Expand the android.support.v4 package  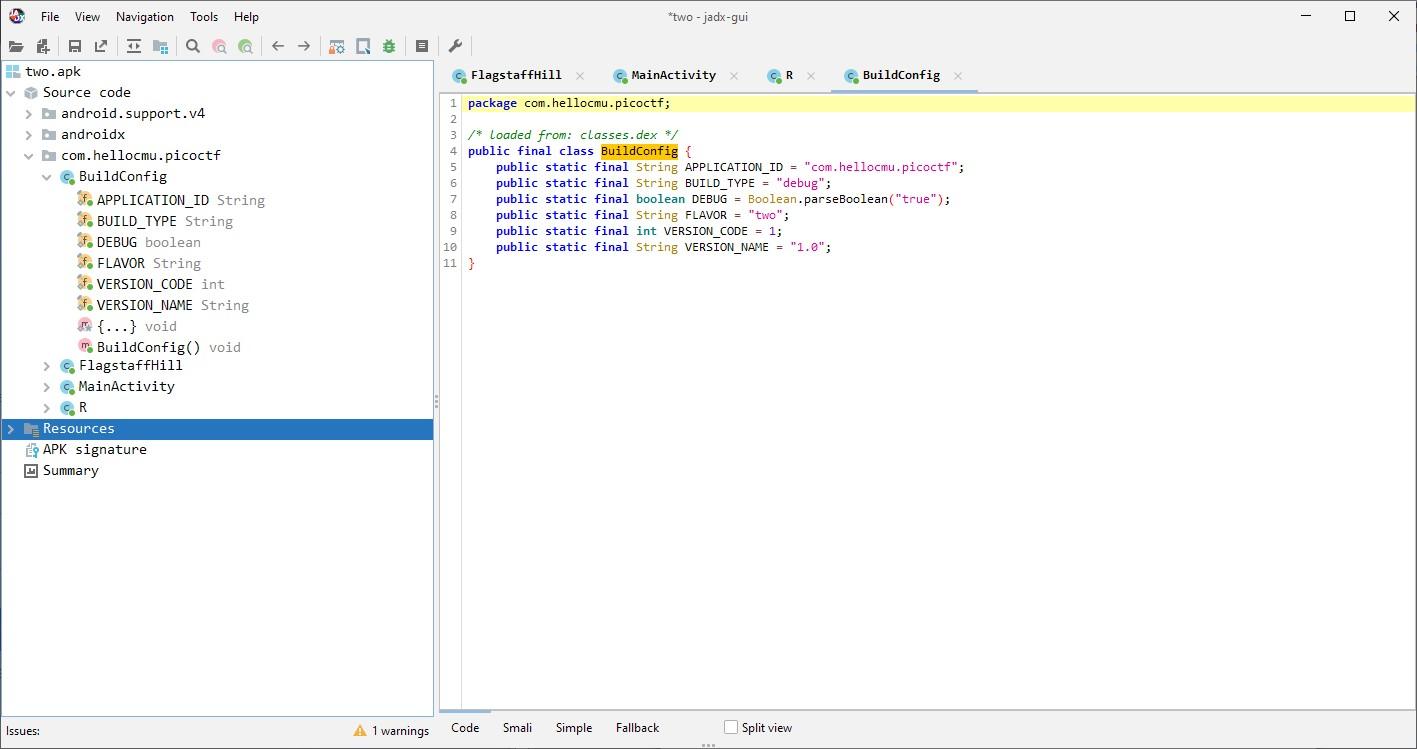[29, 114]
